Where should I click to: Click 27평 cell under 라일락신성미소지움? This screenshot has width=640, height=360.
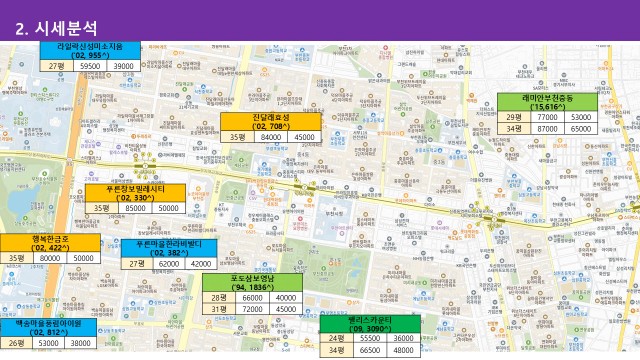[x=57, y=66]
